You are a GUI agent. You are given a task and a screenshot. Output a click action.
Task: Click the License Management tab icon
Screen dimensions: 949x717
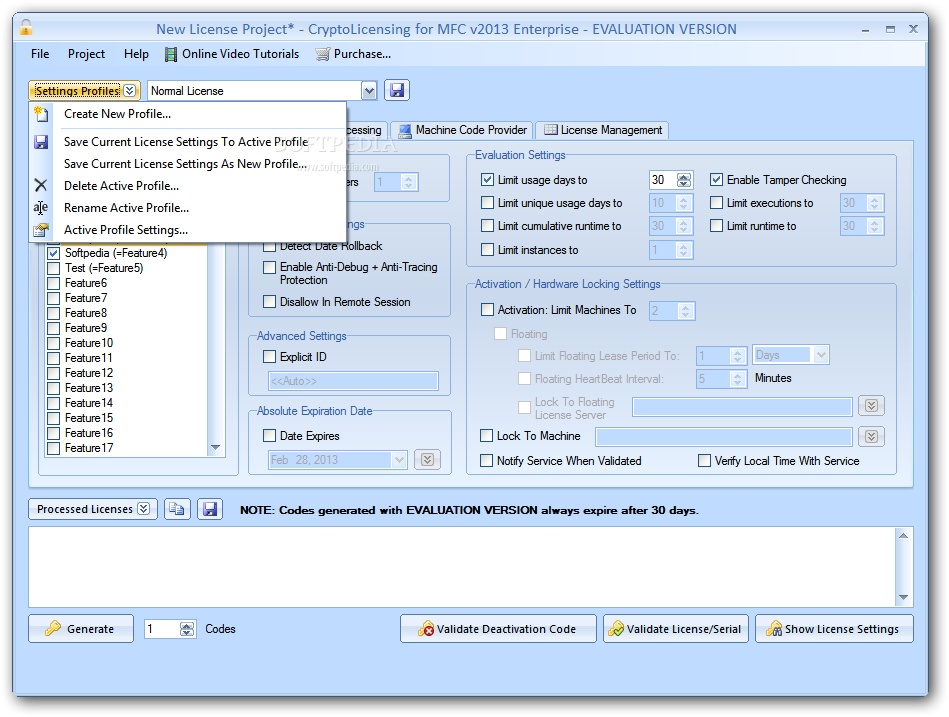550,129
